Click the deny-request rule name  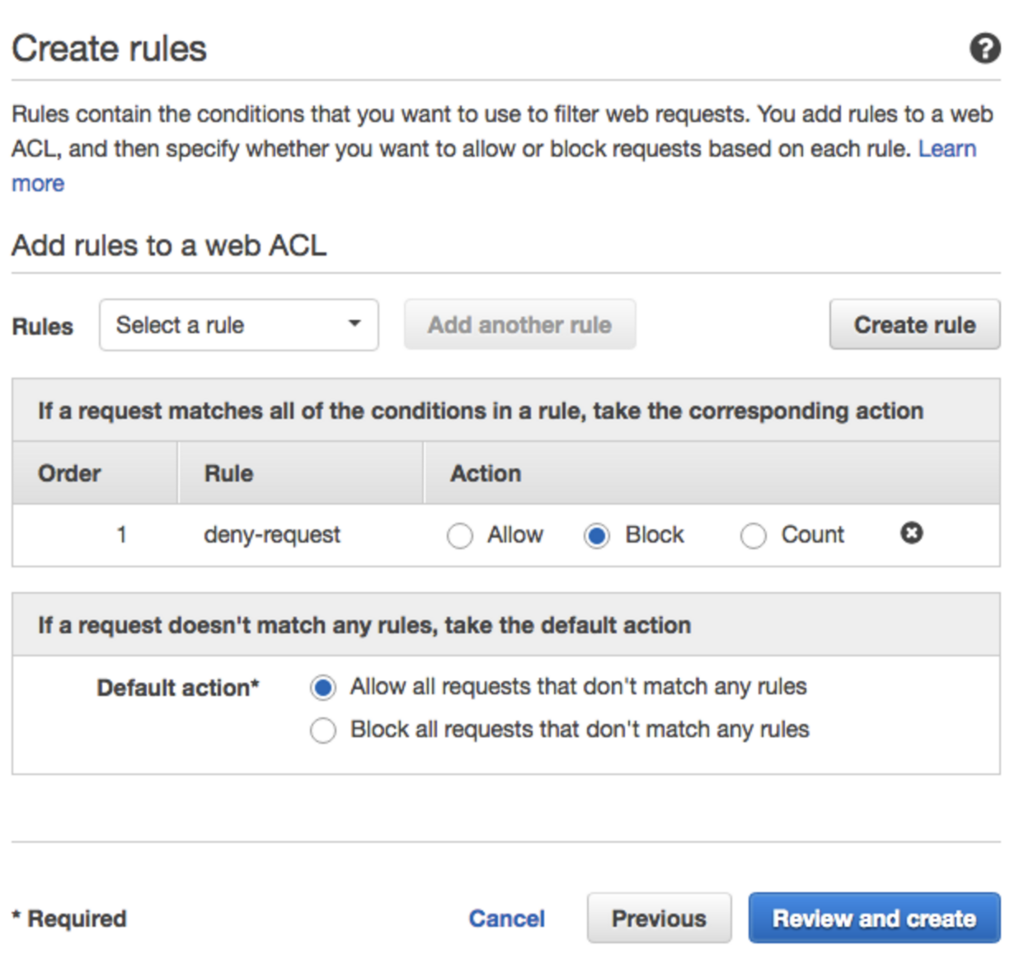[272, 535]
